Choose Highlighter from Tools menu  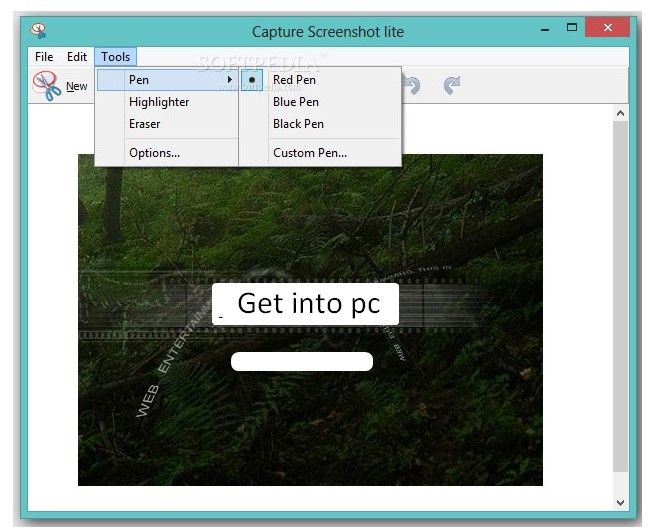tap(167, 102)
